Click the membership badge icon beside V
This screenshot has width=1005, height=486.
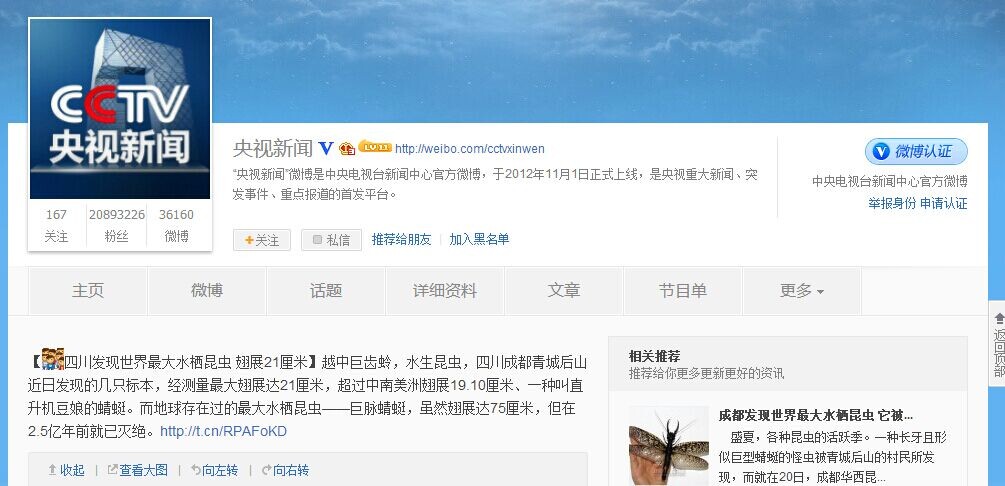tap(347, 149)
